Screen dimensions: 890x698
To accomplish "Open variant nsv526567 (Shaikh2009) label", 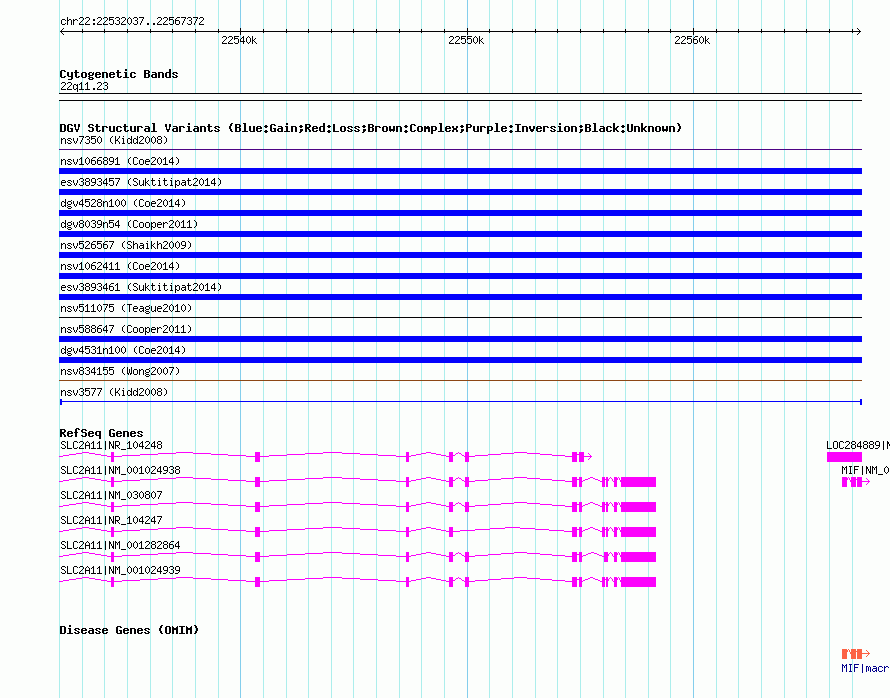I will 126,245.
